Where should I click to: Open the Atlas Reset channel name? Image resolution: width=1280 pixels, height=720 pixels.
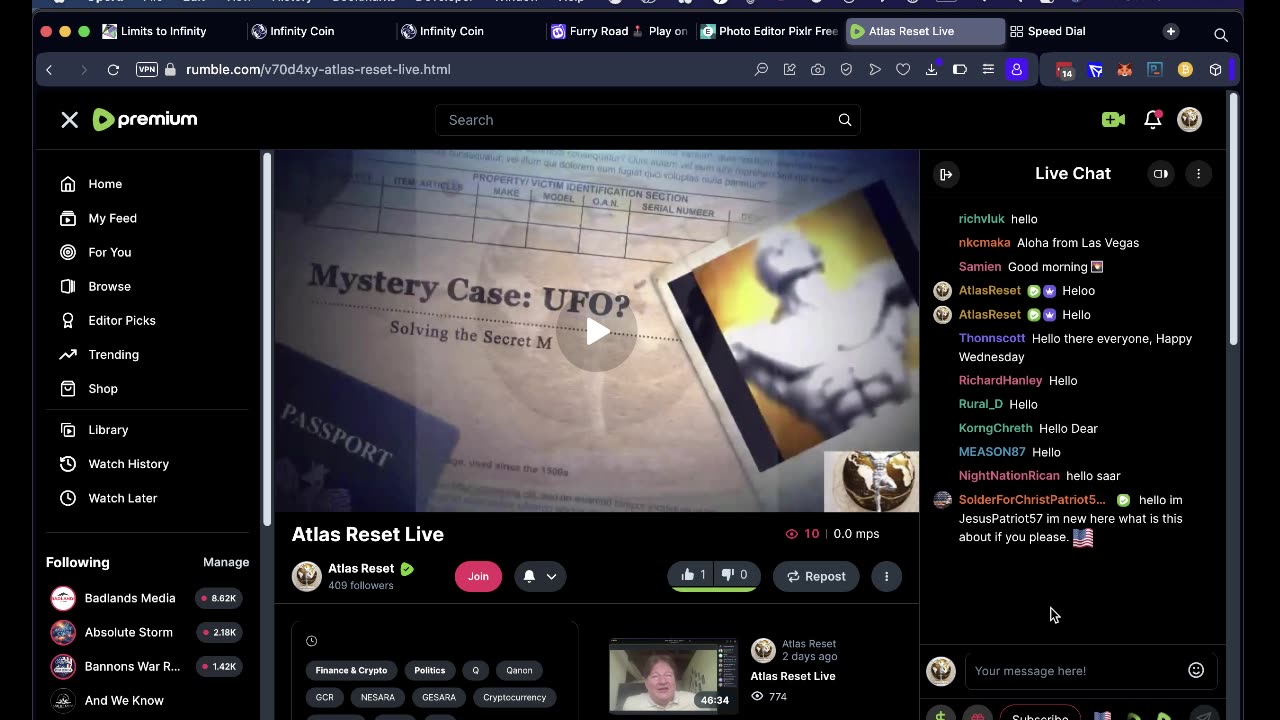pyautogui.click(x=361, y=568)
